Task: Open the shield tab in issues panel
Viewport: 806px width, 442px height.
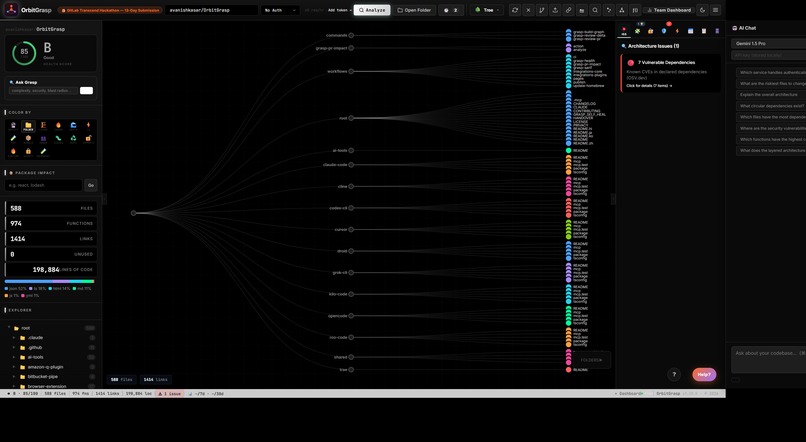Action: (664, 31)
